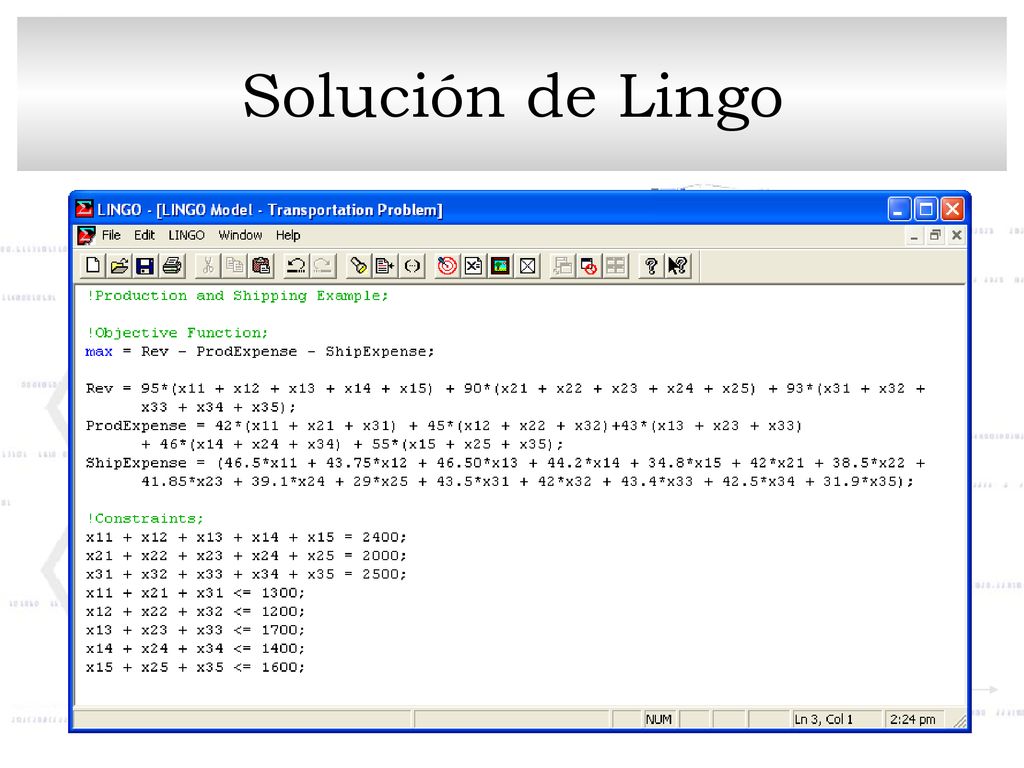Click the 'ProdExpense =' line start
Screen dimensions: 1024x768
[144, 426]
